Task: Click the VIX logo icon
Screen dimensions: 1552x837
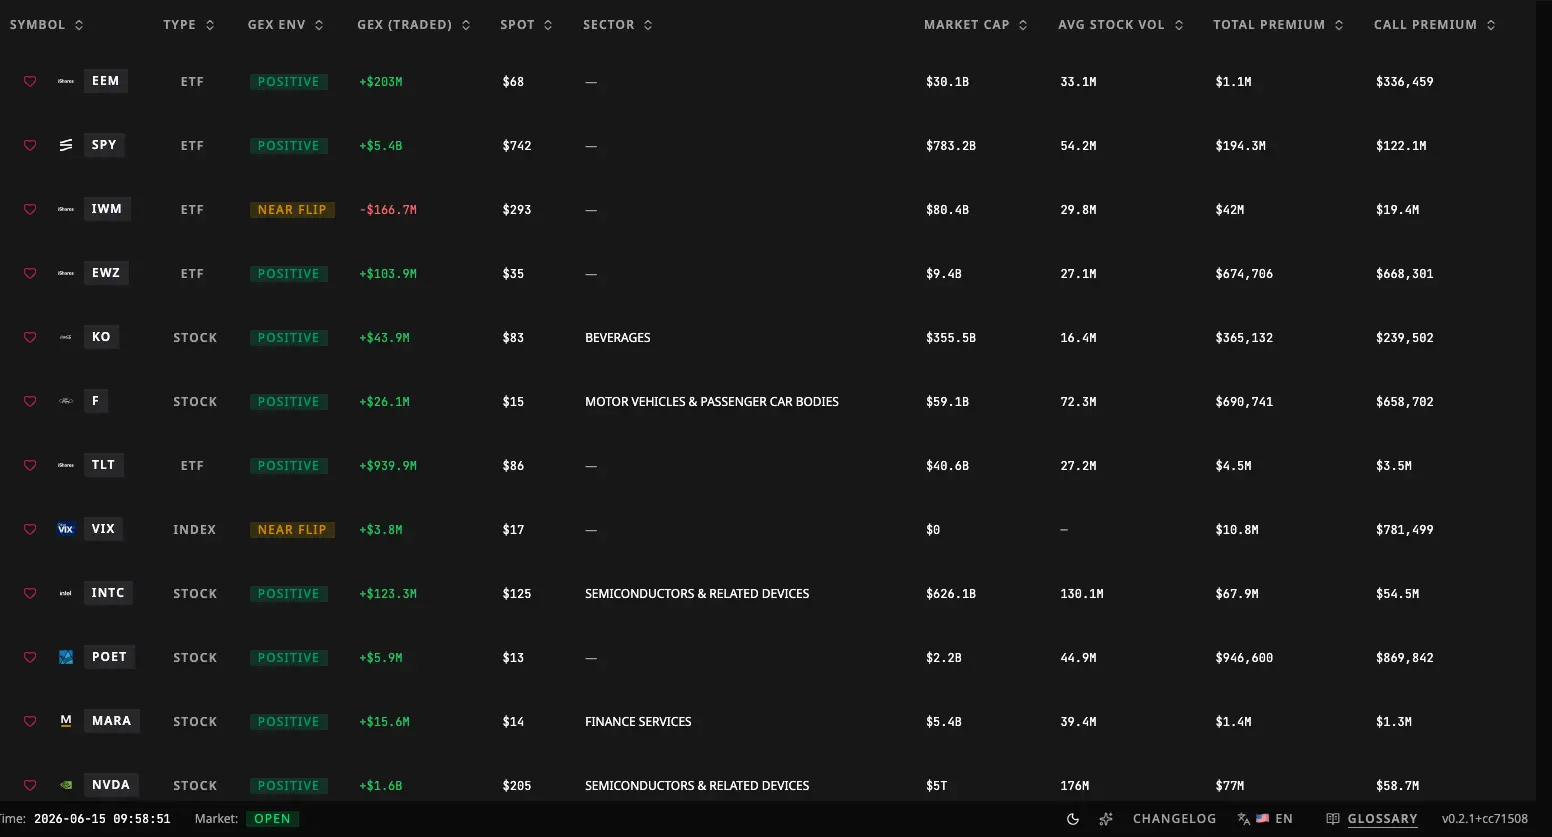Action: pos(66,529)
